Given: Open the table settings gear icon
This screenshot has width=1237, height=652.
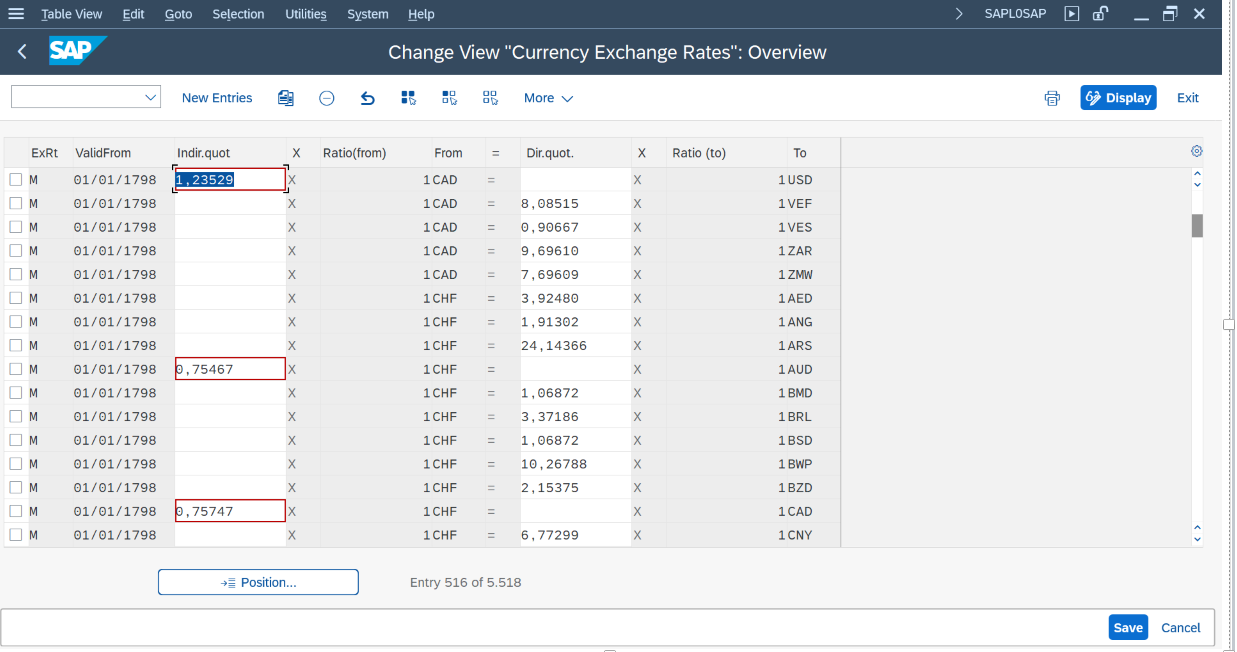Looking at the screenshot, I should [x=1197, y=152].
